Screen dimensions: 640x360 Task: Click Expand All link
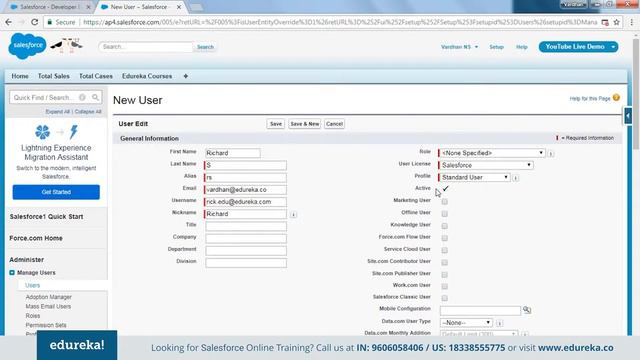[58, 111]
